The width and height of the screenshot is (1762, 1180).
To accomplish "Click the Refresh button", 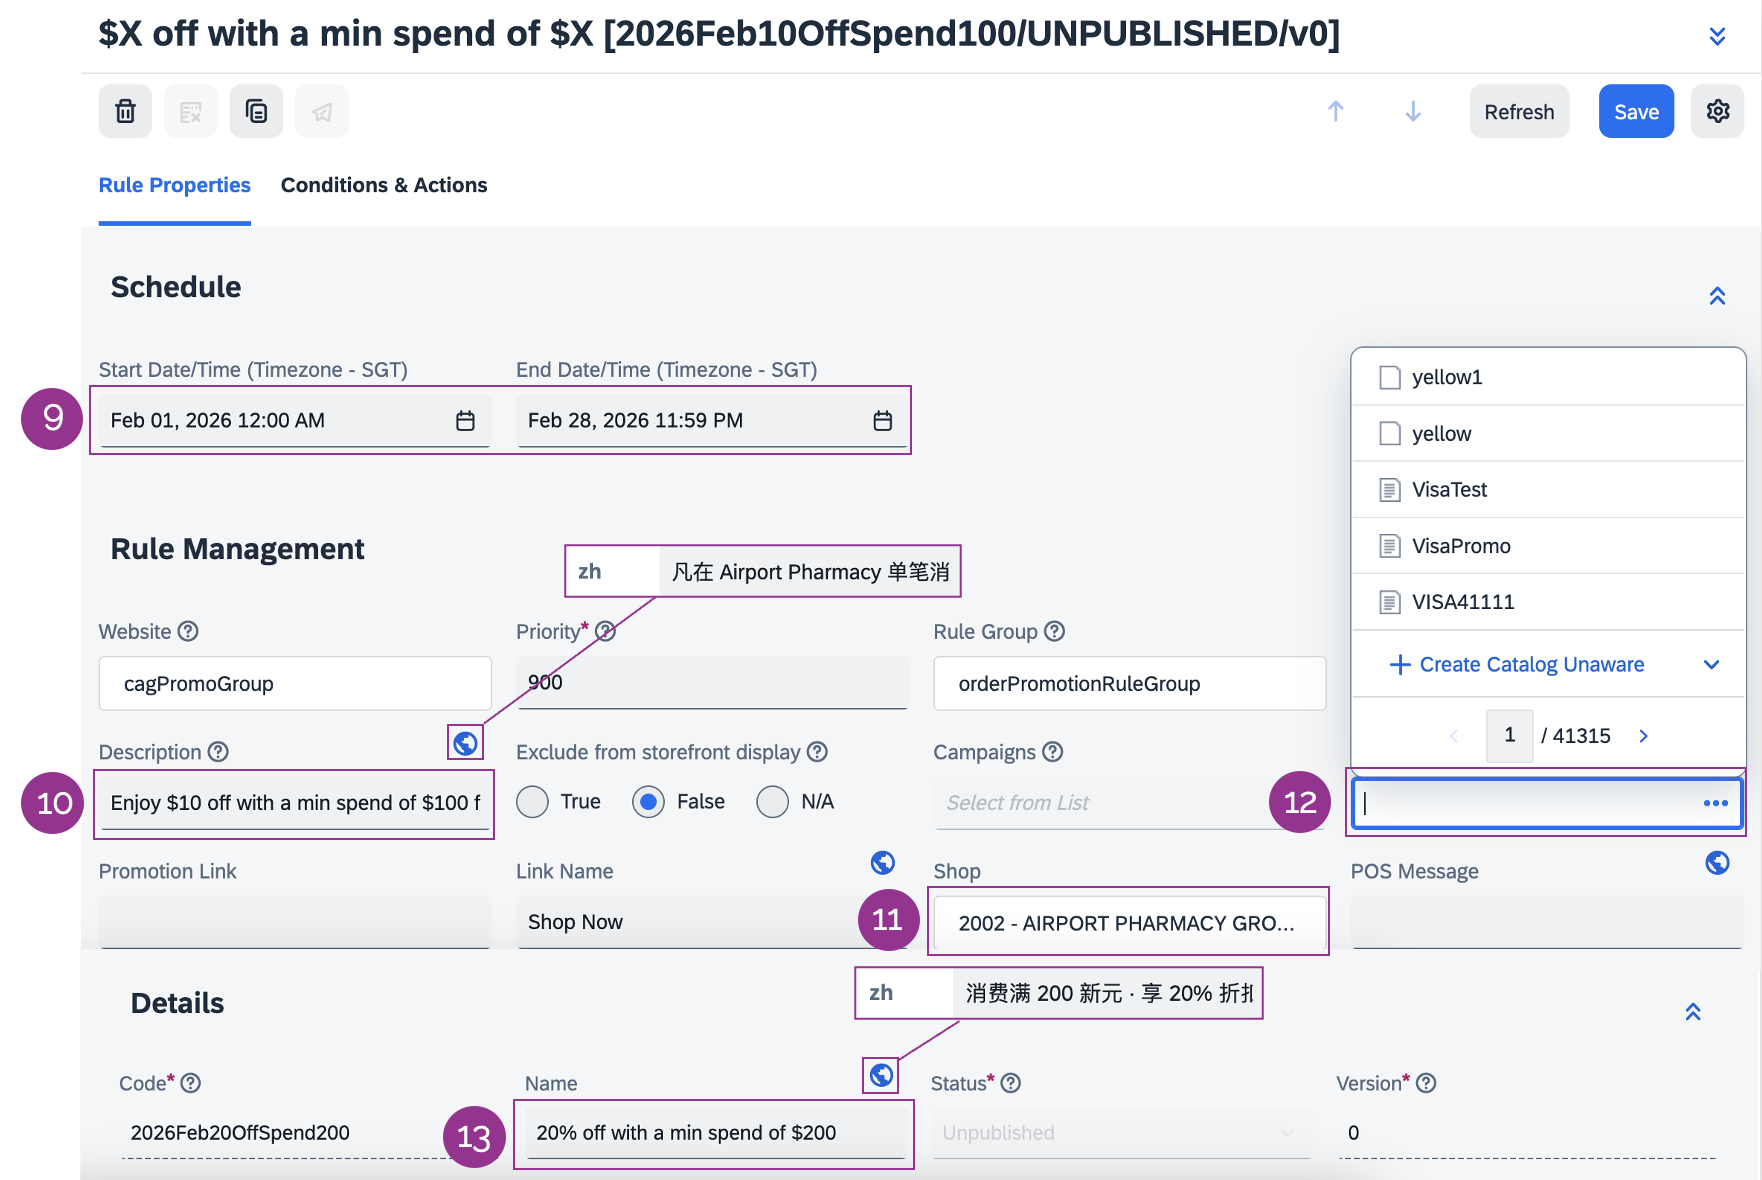I will (x=1518, y=111).
